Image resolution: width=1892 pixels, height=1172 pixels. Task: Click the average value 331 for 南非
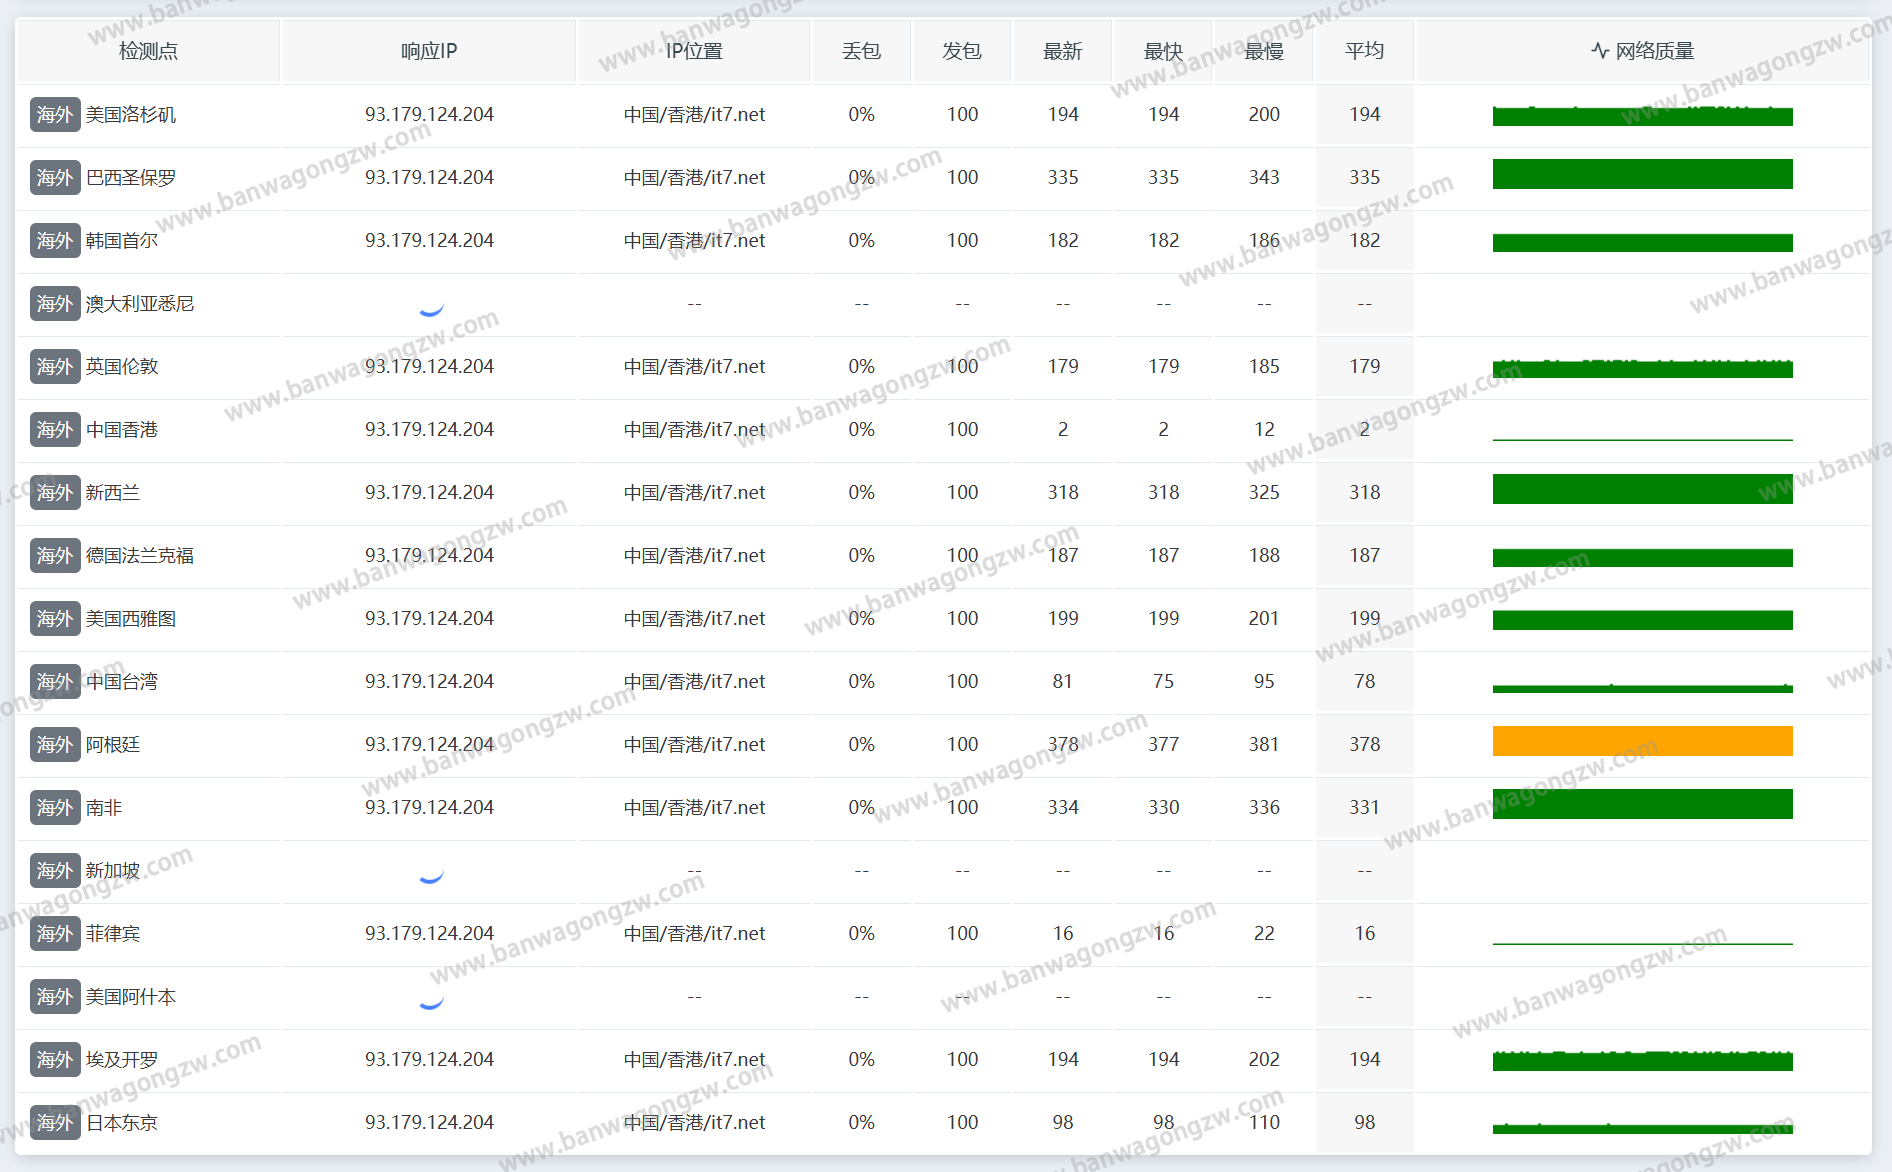pos(1364,808)
